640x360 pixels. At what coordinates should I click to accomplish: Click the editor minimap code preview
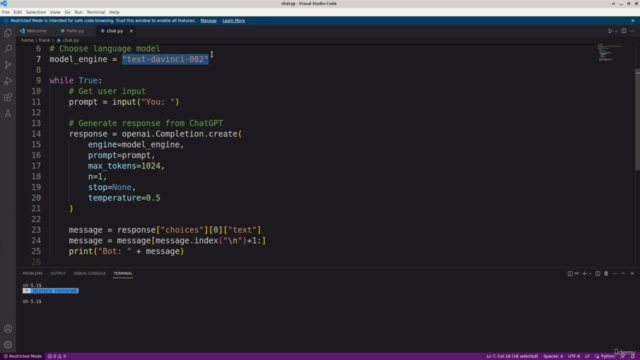tap(609, 52)
